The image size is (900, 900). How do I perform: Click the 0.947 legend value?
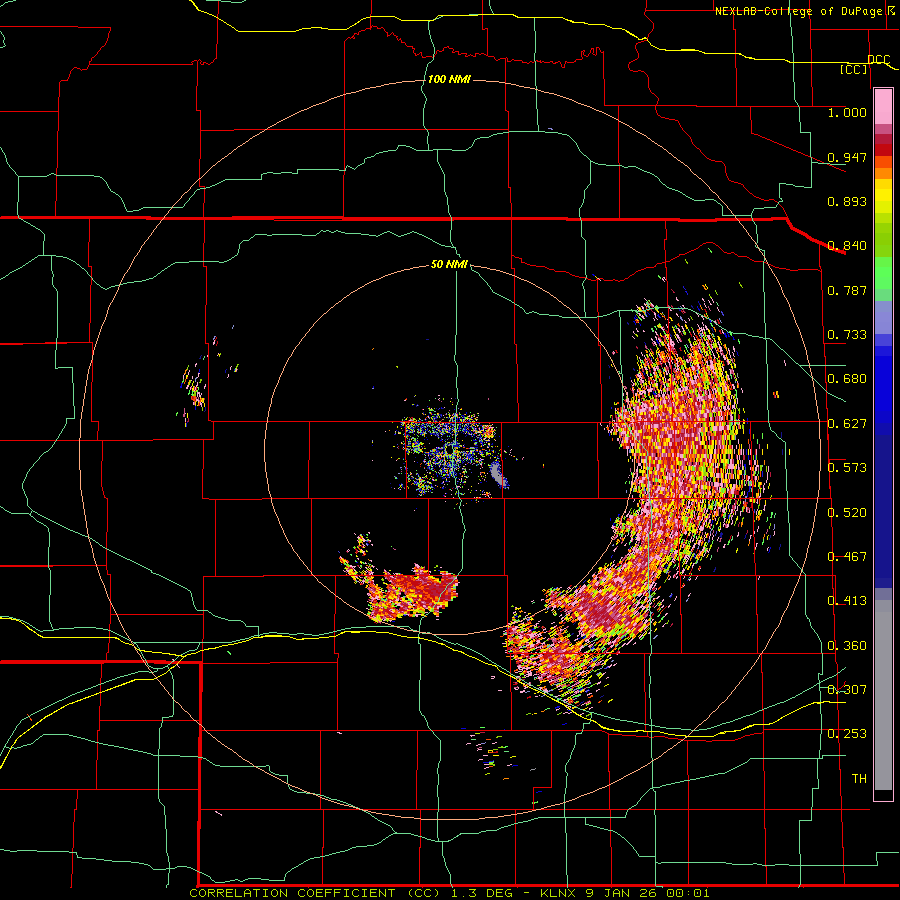click(x=847, y=157)
